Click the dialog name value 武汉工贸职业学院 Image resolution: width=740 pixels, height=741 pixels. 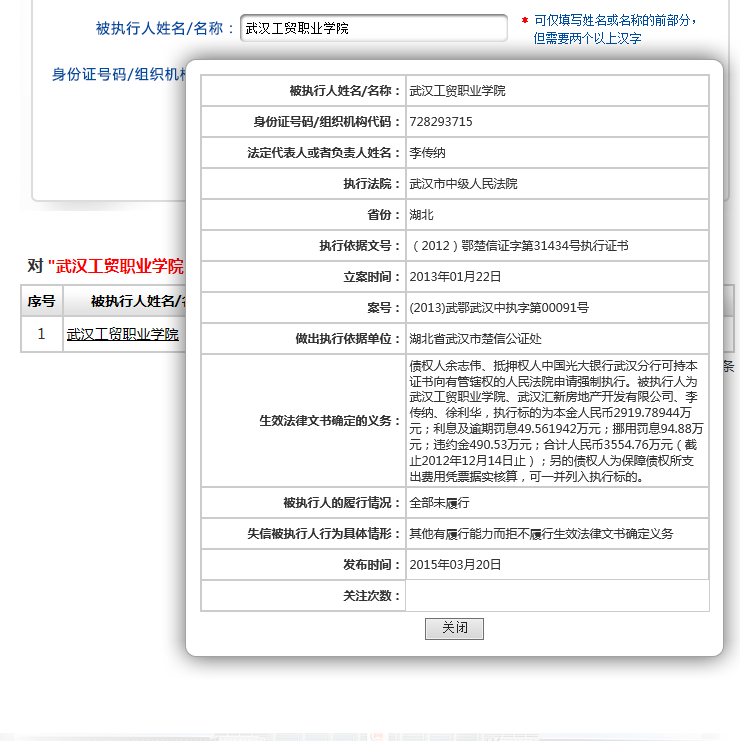(457, 91)
